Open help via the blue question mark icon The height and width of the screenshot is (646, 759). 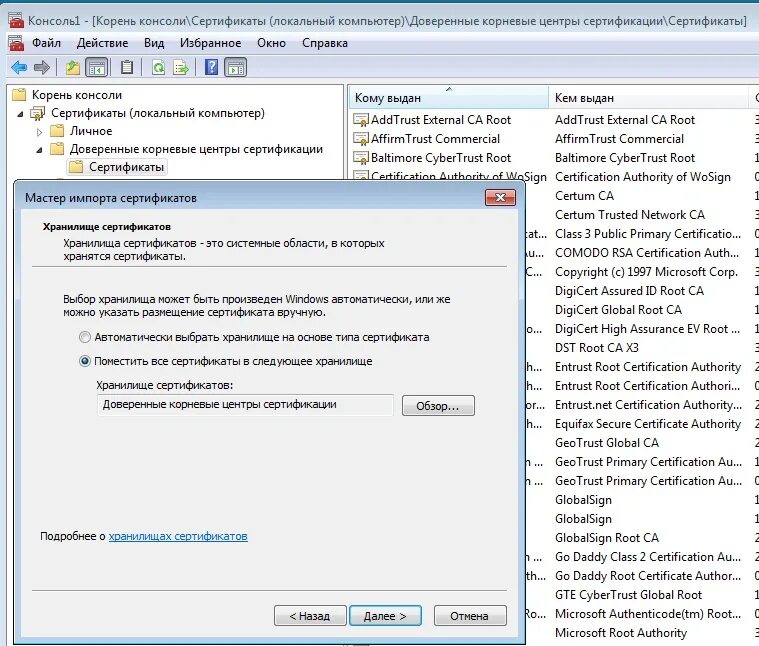[x=212, y=67]
